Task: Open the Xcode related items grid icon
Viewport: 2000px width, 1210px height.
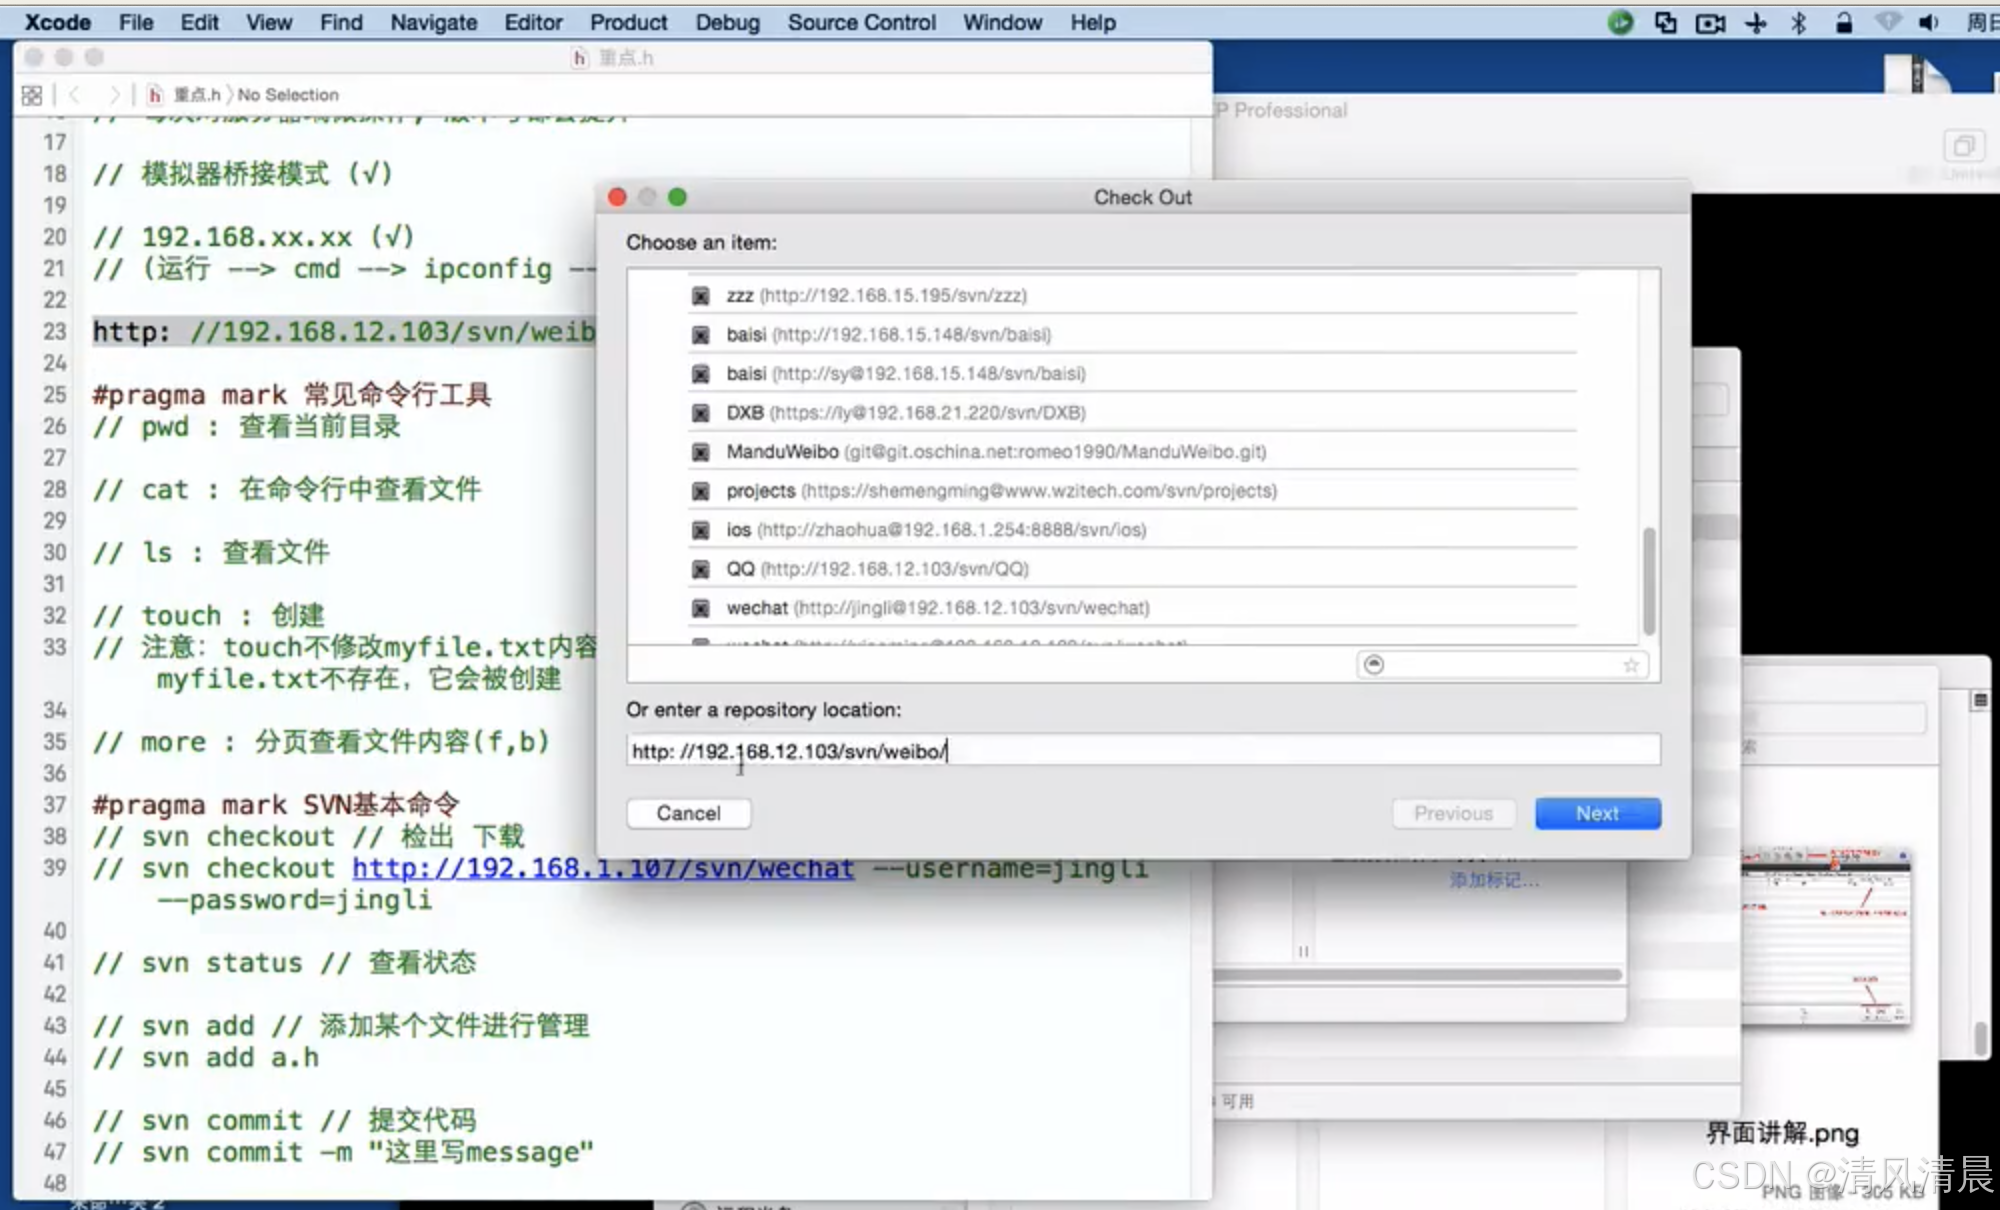Action: [32, 95]
